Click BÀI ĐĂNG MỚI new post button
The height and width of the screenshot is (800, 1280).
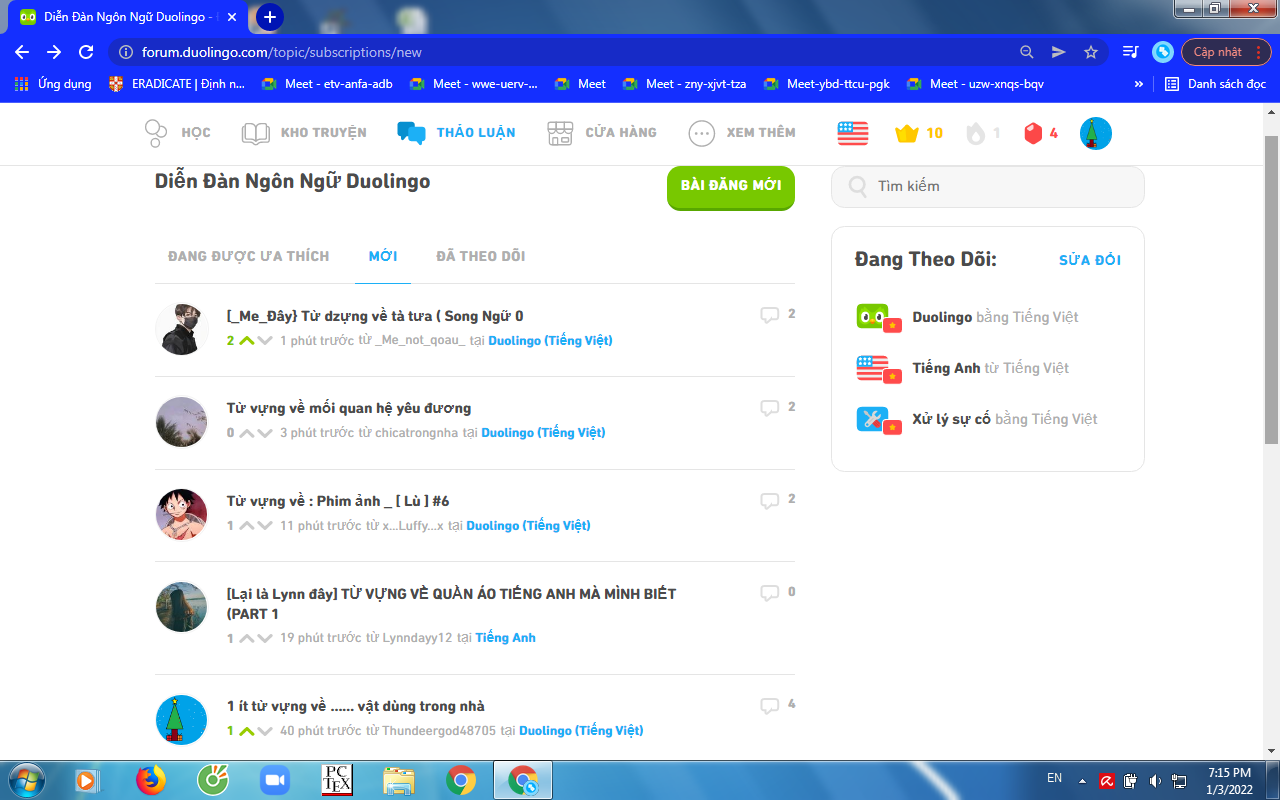[731, 187]
